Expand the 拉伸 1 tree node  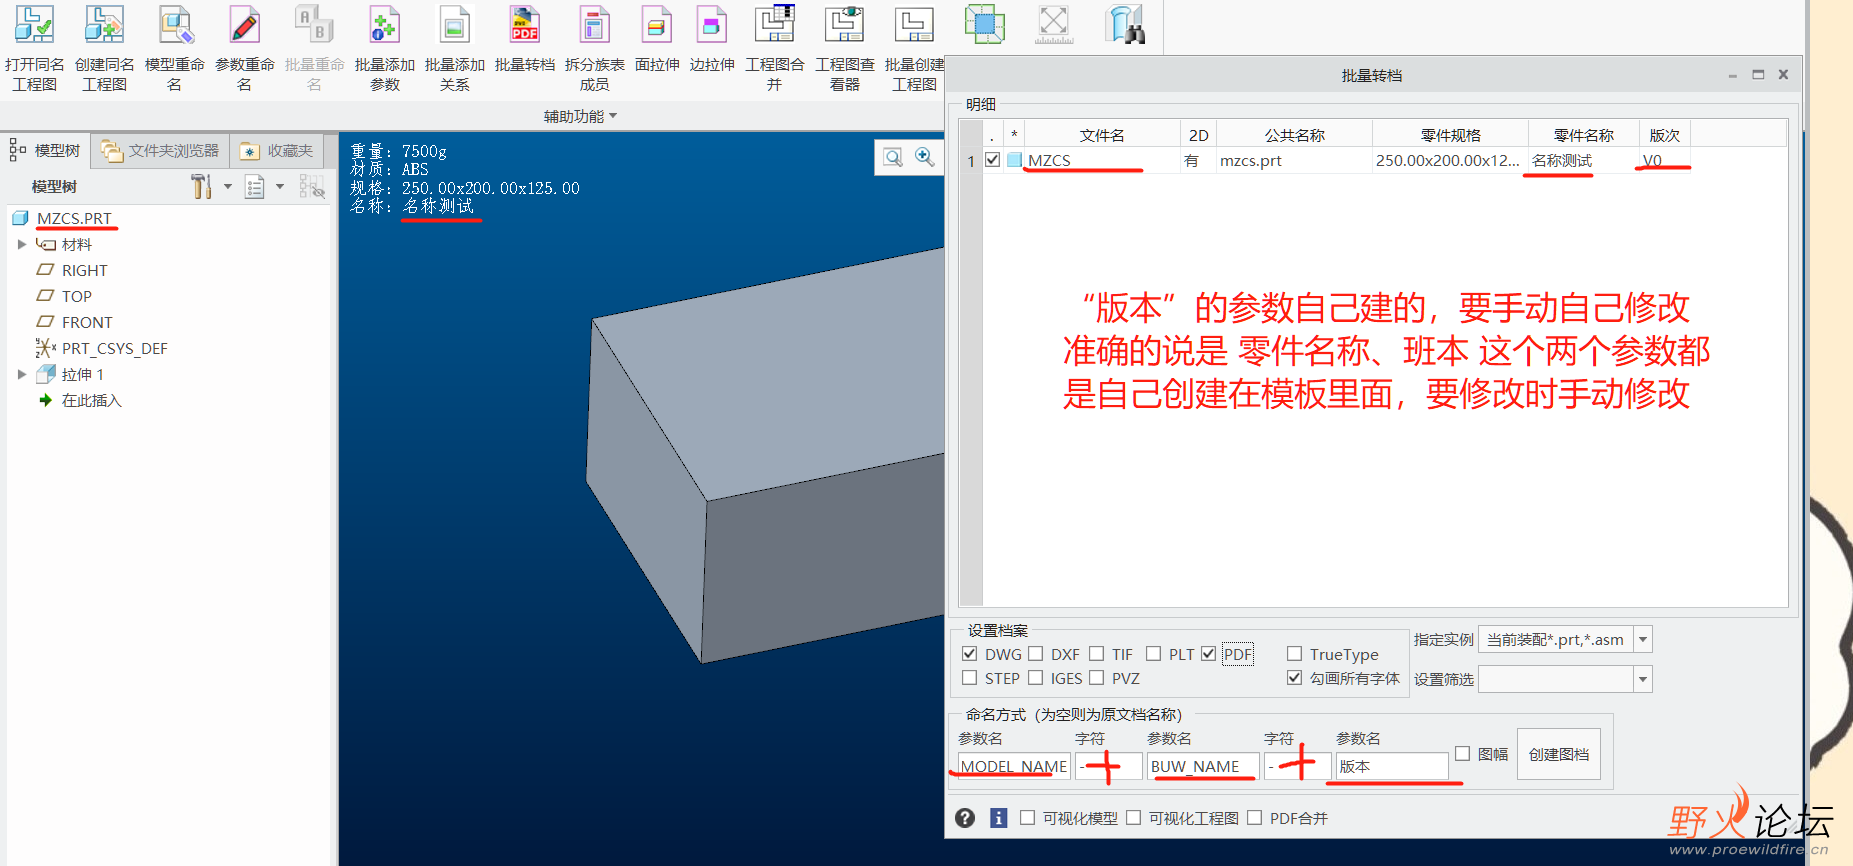[x=22, y=374]
